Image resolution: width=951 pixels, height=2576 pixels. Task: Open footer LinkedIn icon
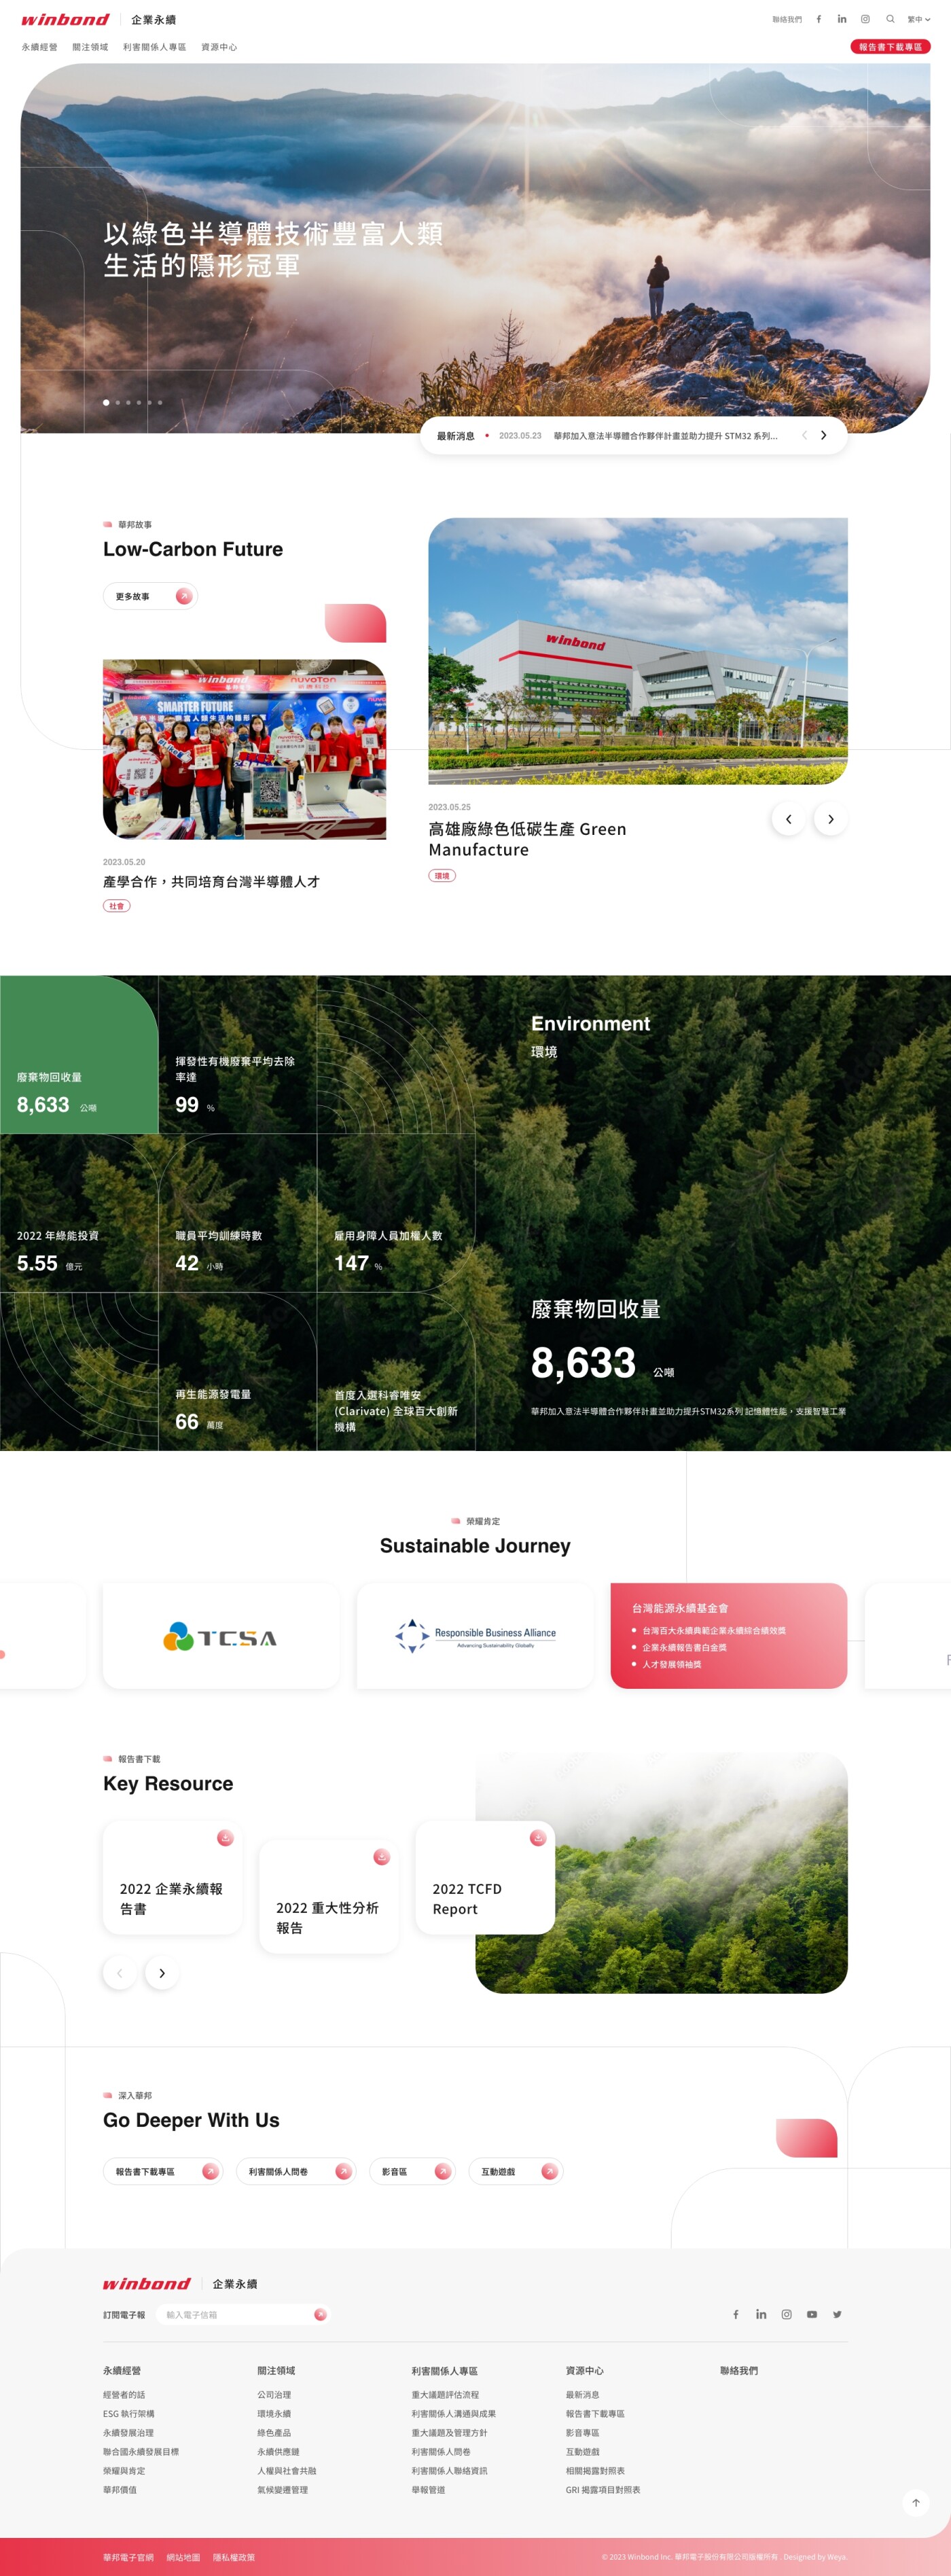point(761,2314)
